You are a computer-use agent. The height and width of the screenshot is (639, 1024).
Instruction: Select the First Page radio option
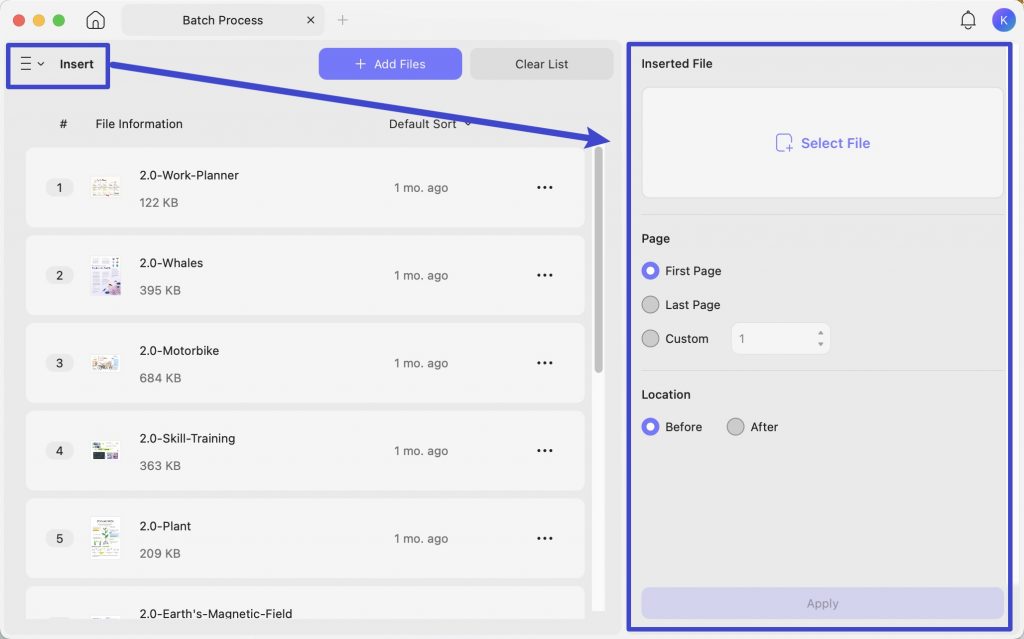click(650, 270)
